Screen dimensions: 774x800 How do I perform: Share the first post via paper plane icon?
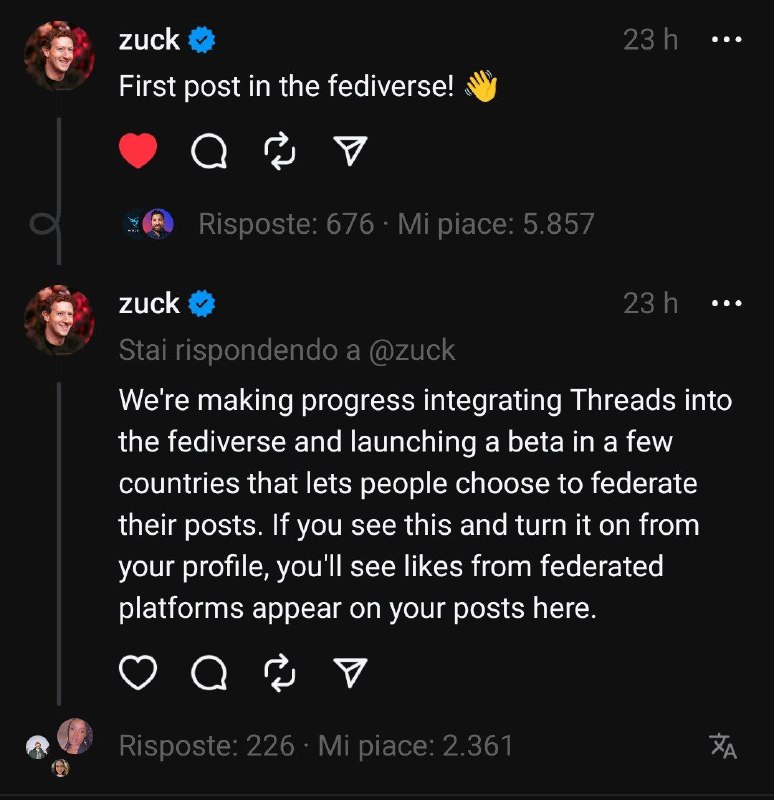coord(349,152)
